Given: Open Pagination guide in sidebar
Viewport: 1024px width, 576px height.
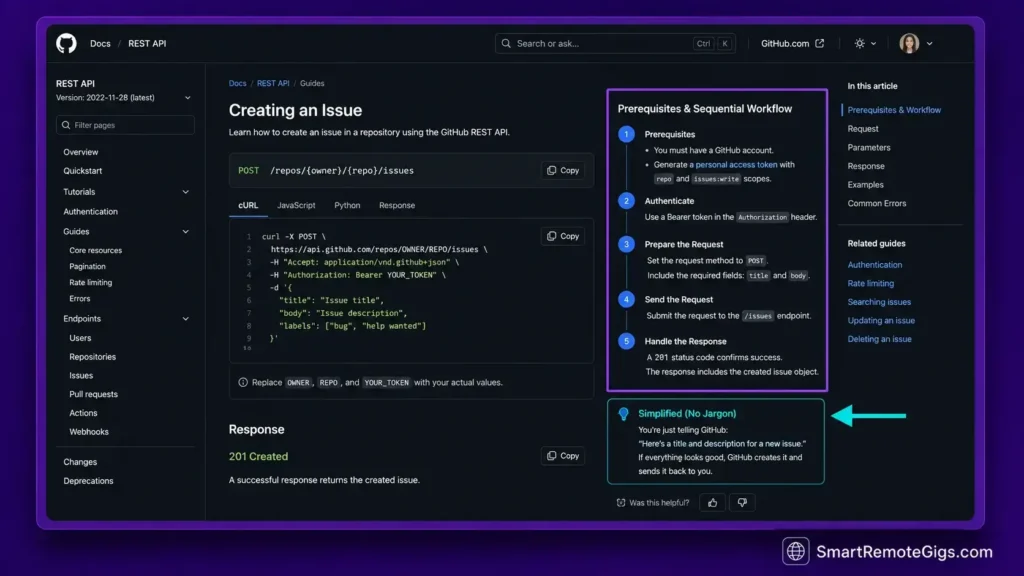Looking at the screenshot, I should point(87,266).
